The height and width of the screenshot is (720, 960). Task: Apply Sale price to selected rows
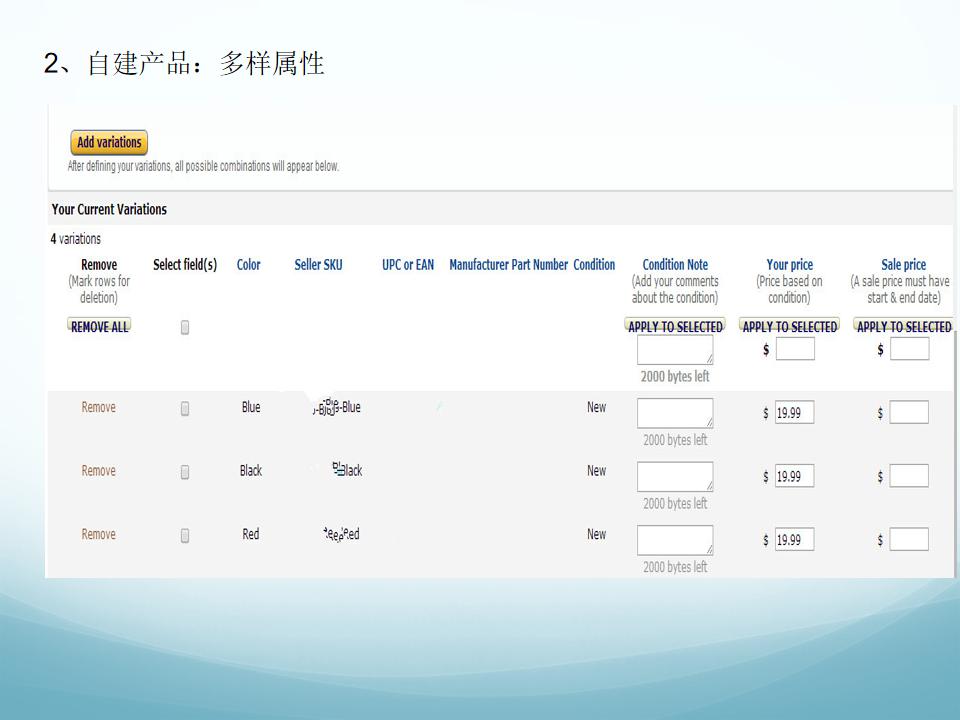click(904, 326)
